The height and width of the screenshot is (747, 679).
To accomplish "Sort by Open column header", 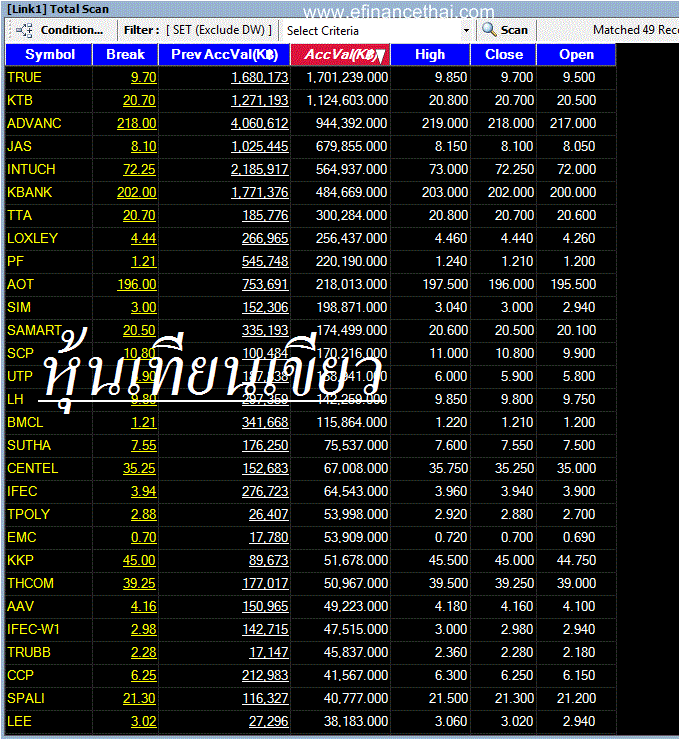I will pyautogui.click(x=576, y=54).
